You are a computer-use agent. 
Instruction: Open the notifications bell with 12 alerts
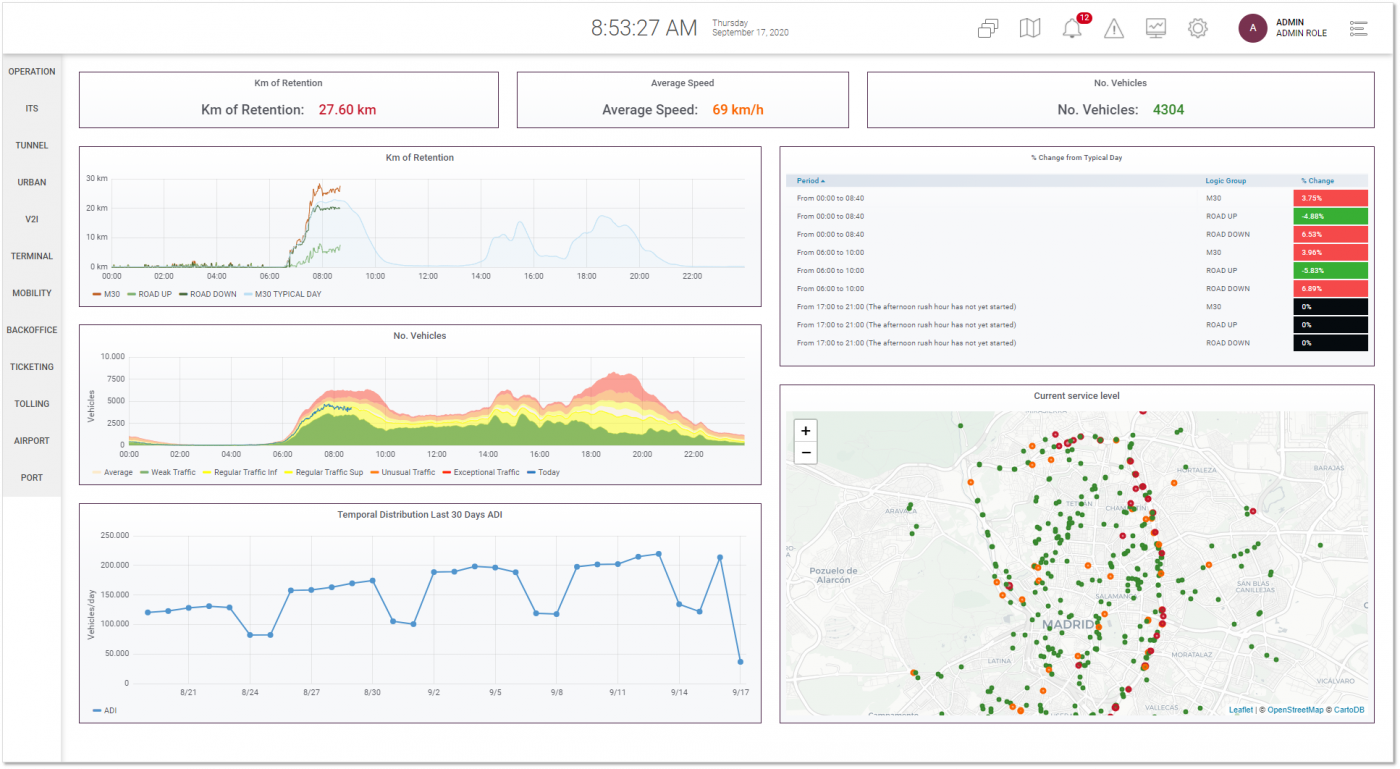pyautogui.click(x=1073, y=27)
